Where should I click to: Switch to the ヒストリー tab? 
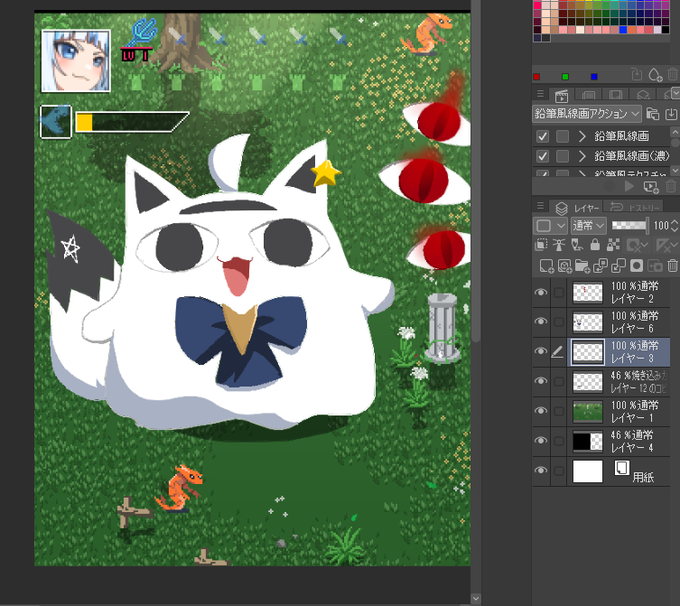(x=634, y=208)
